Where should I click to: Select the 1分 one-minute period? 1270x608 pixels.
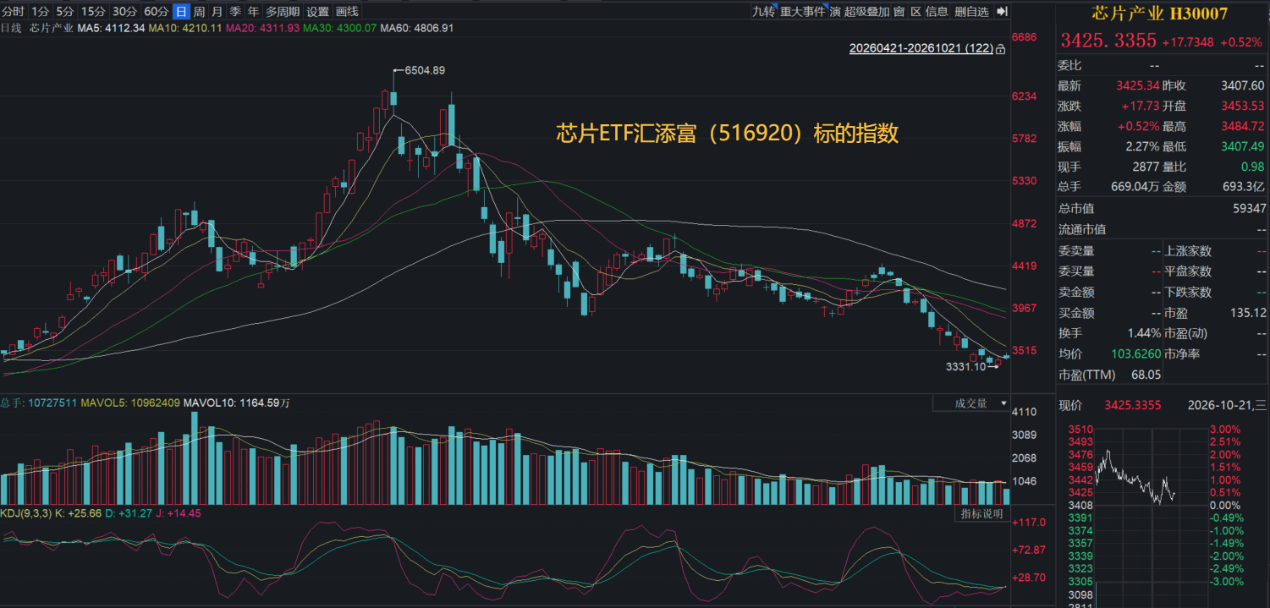tap(40, 12)
